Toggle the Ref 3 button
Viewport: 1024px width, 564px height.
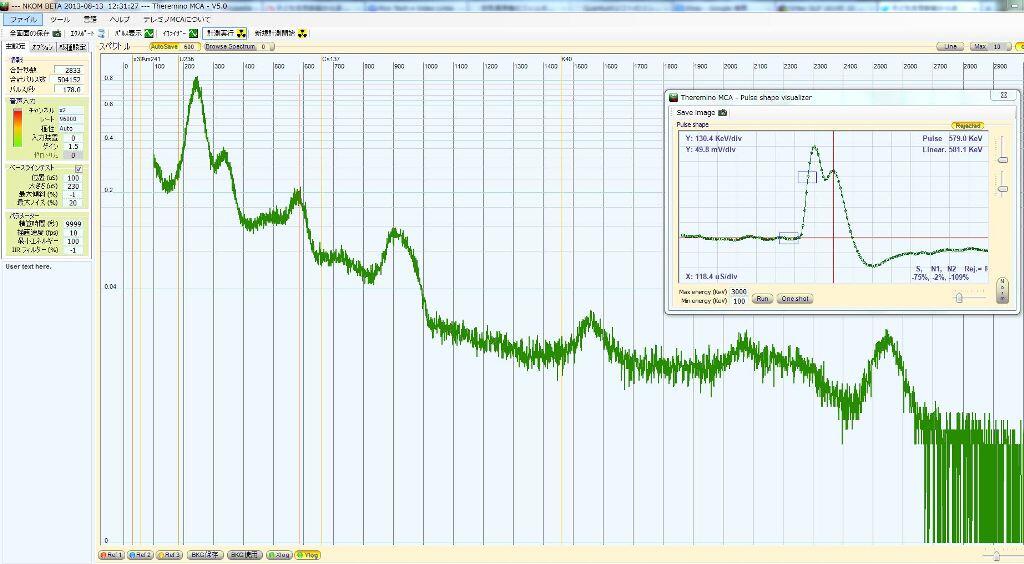pyautogui.click(x=170, y=555)
